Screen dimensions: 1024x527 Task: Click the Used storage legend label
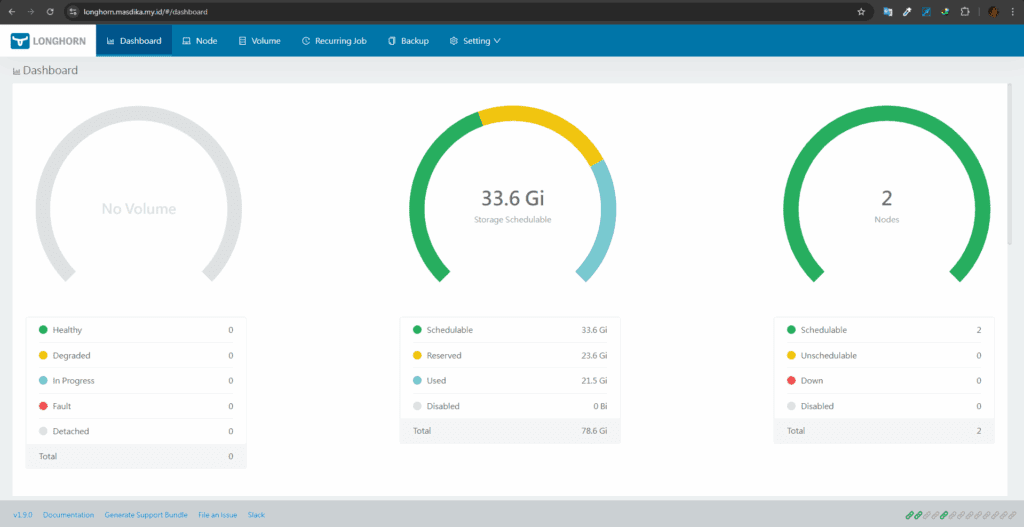click(436, 381)
